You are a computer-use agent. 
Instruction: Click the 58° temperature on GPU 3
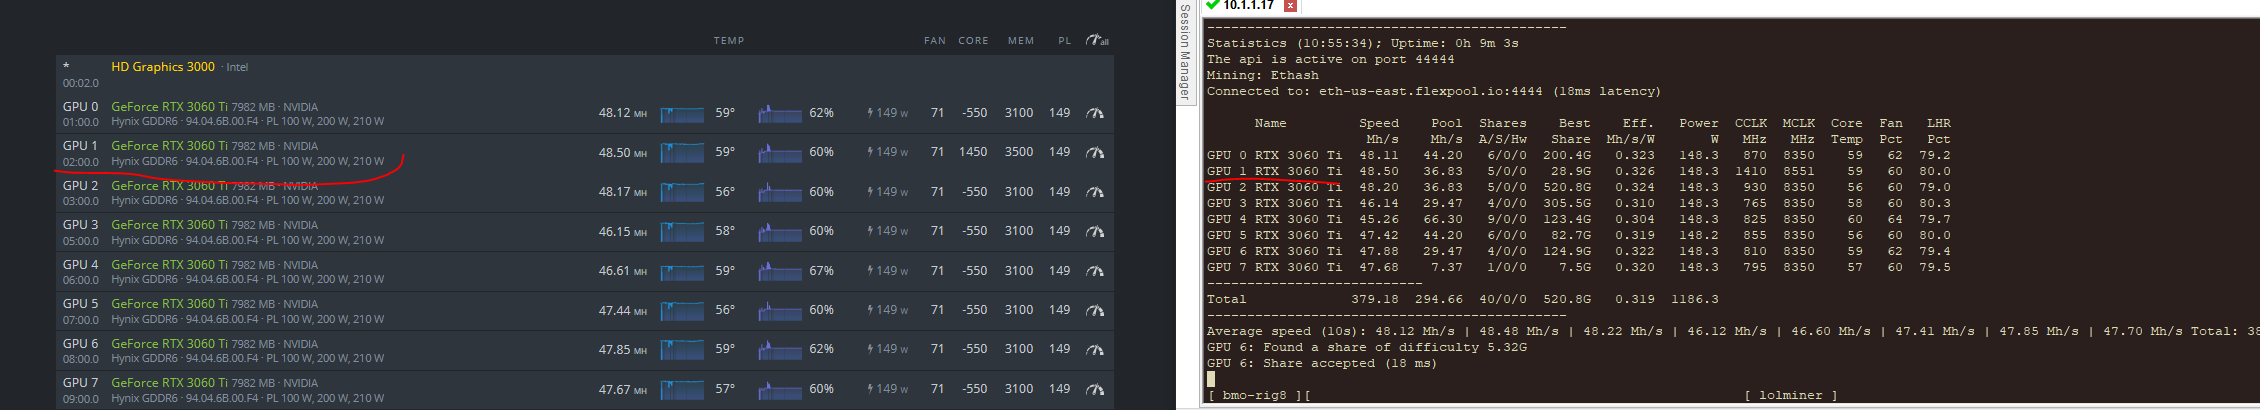point(725,231)
